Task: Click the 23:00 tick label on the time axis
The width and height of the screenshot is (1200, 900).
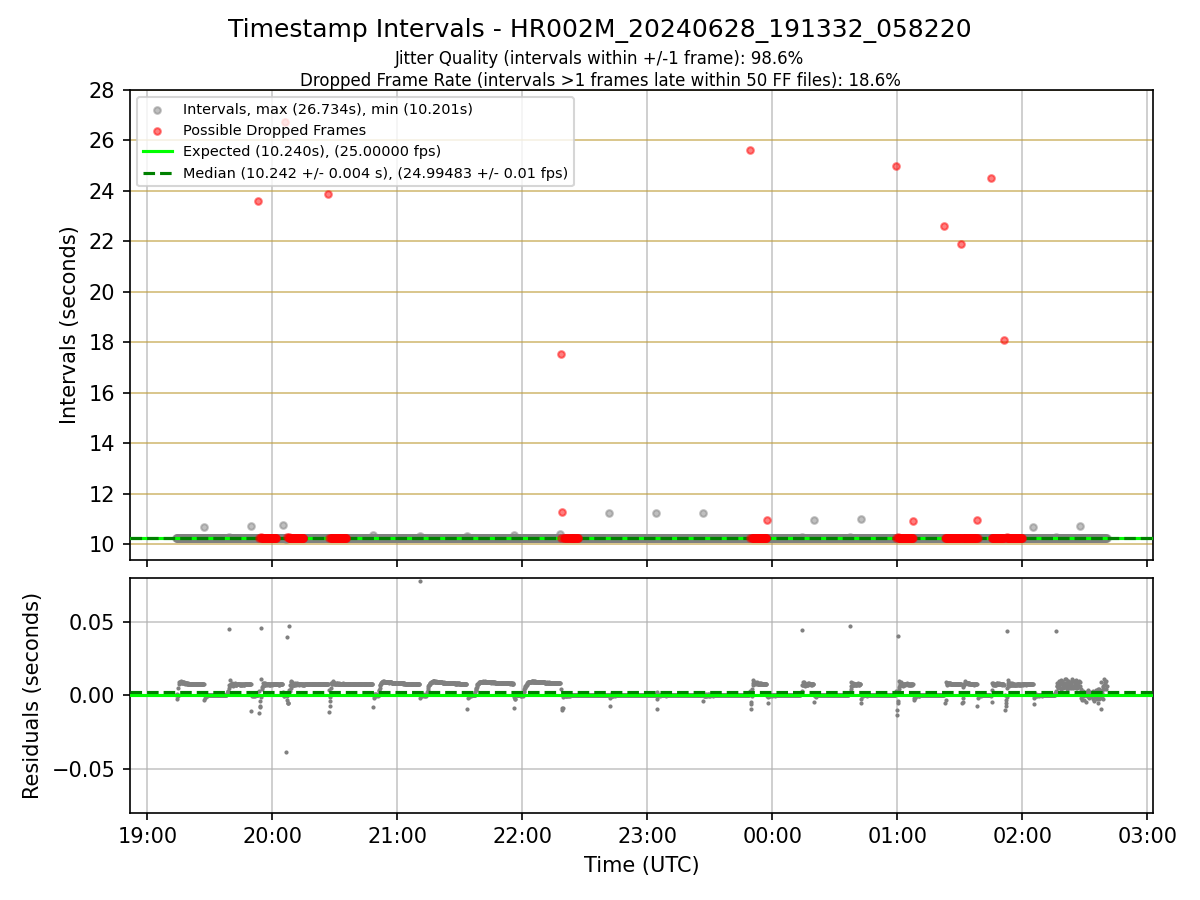Action: pyautogui.click(x=647, y=834)
